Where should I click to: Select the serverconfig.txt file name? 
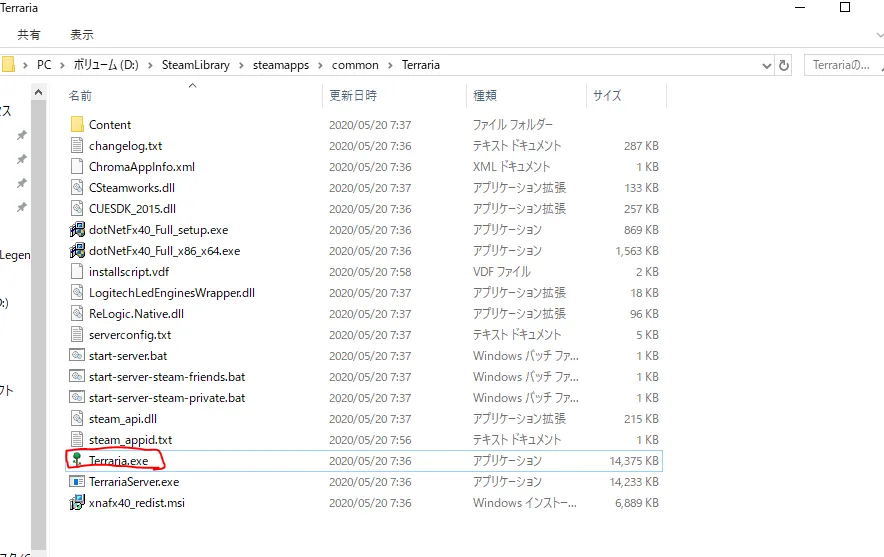pos(130,334)
